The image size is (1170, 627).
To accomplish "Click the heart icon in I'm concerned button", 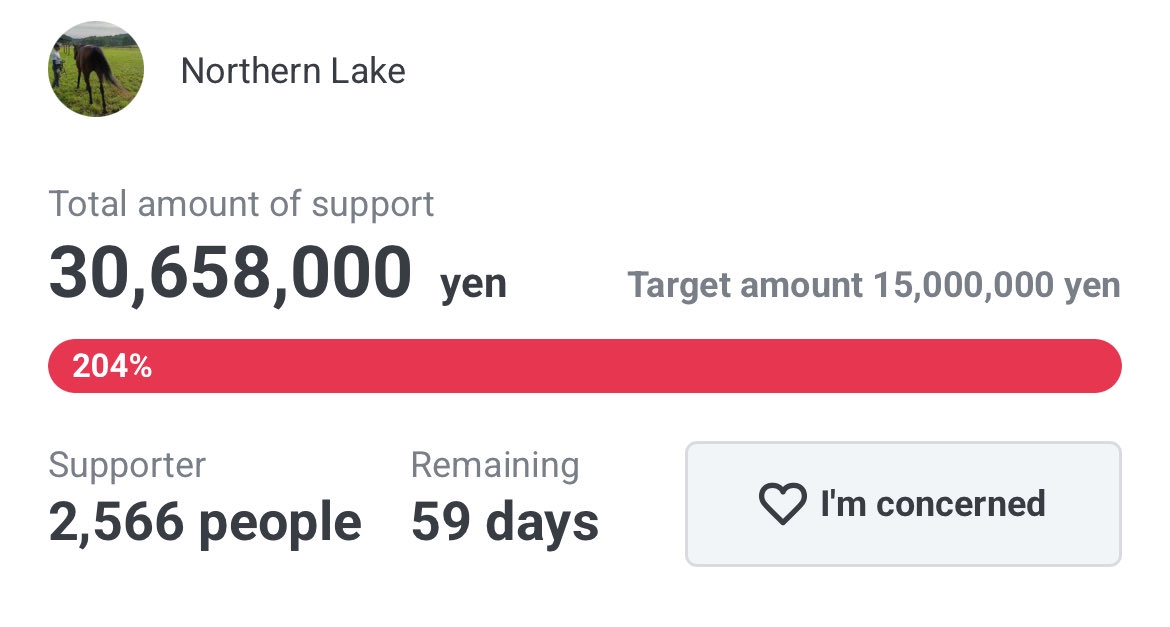I will pos(782,504).
